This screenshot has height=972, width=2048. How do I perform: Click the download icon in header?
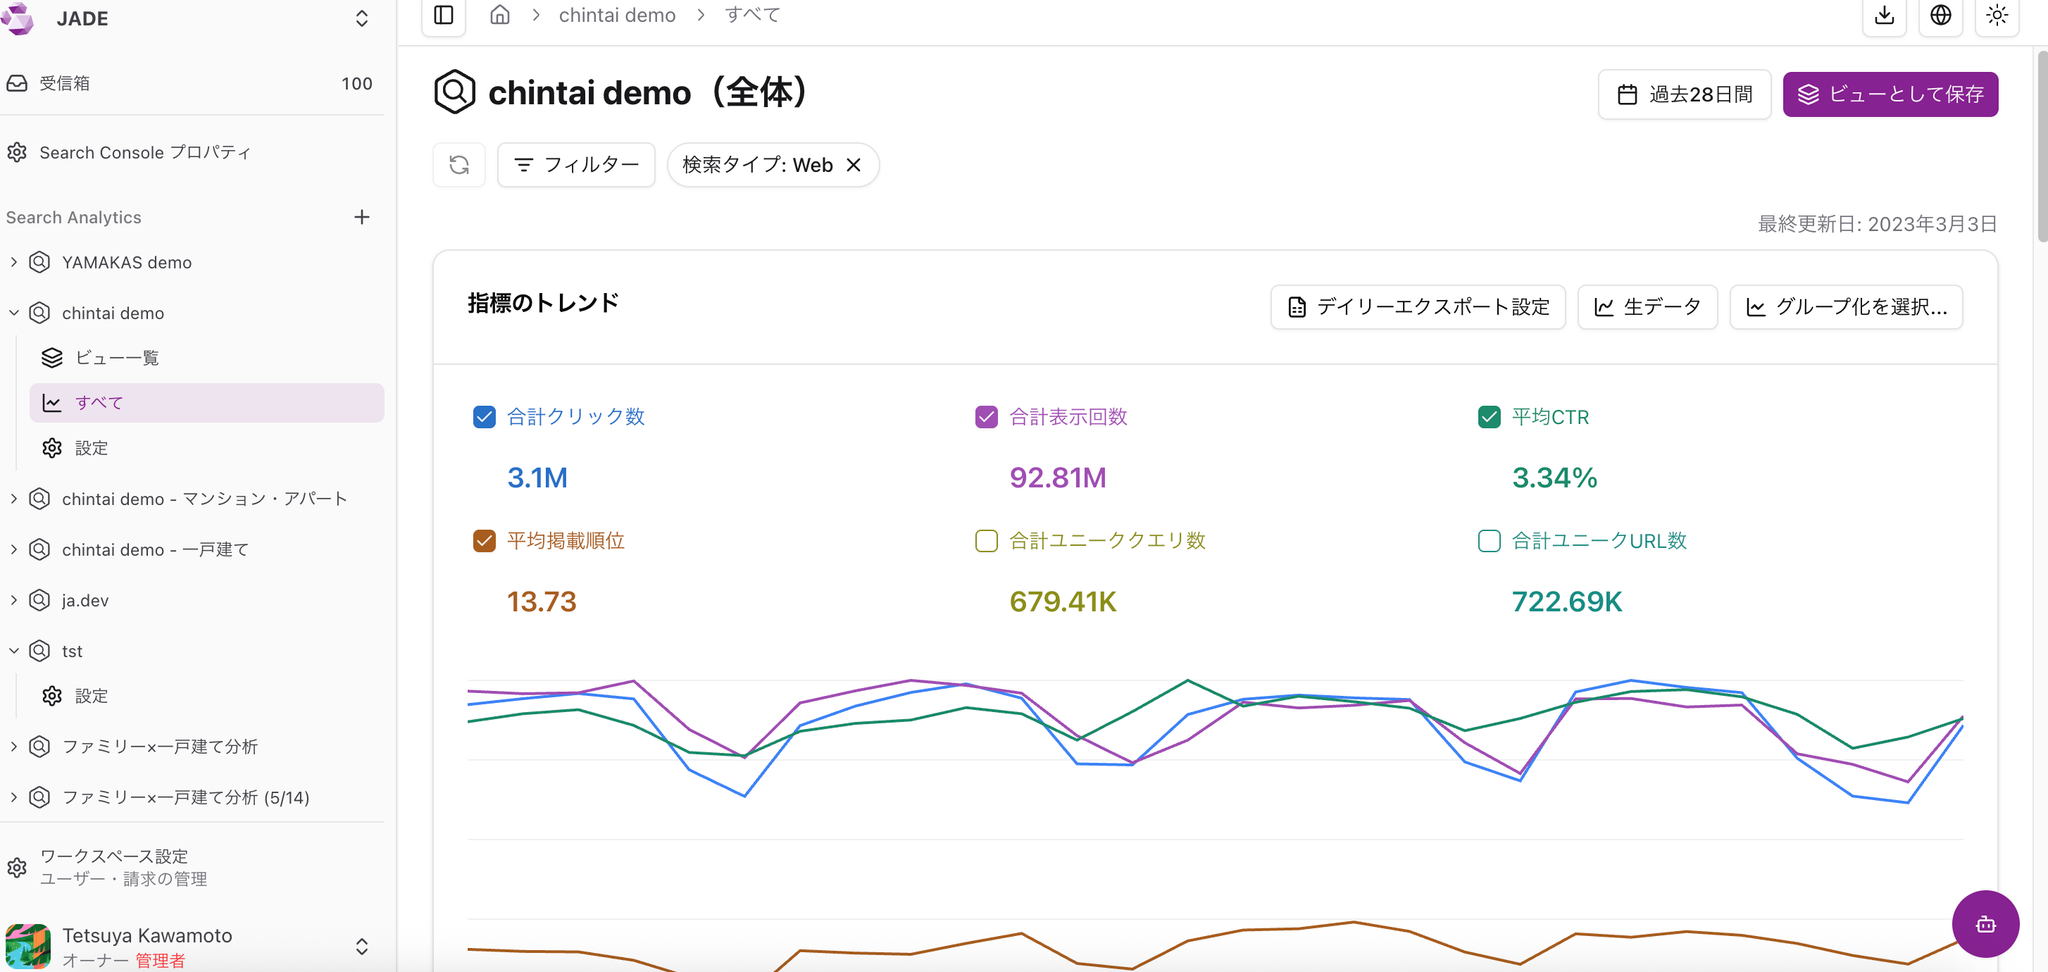1884,15
